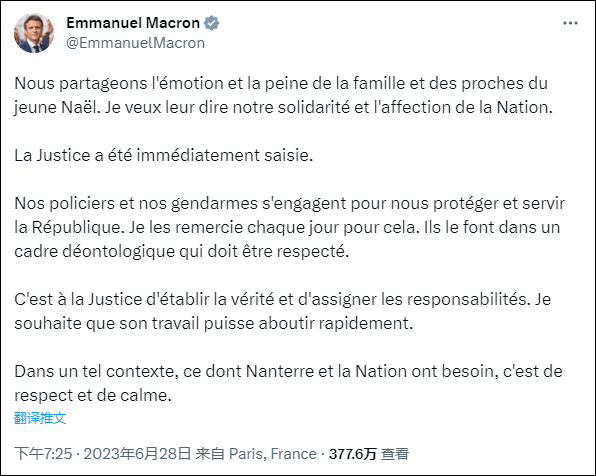Viewport: 596px width, 476px height.
Task: Click the blue verified badge
Action: point(211,23)
